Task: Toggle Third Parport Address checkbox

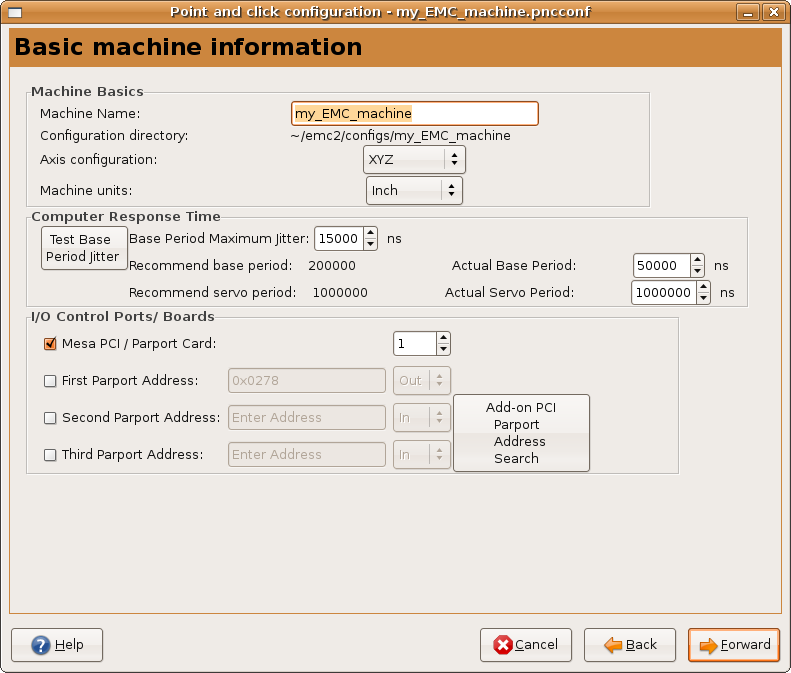Action: click(51, 455)
